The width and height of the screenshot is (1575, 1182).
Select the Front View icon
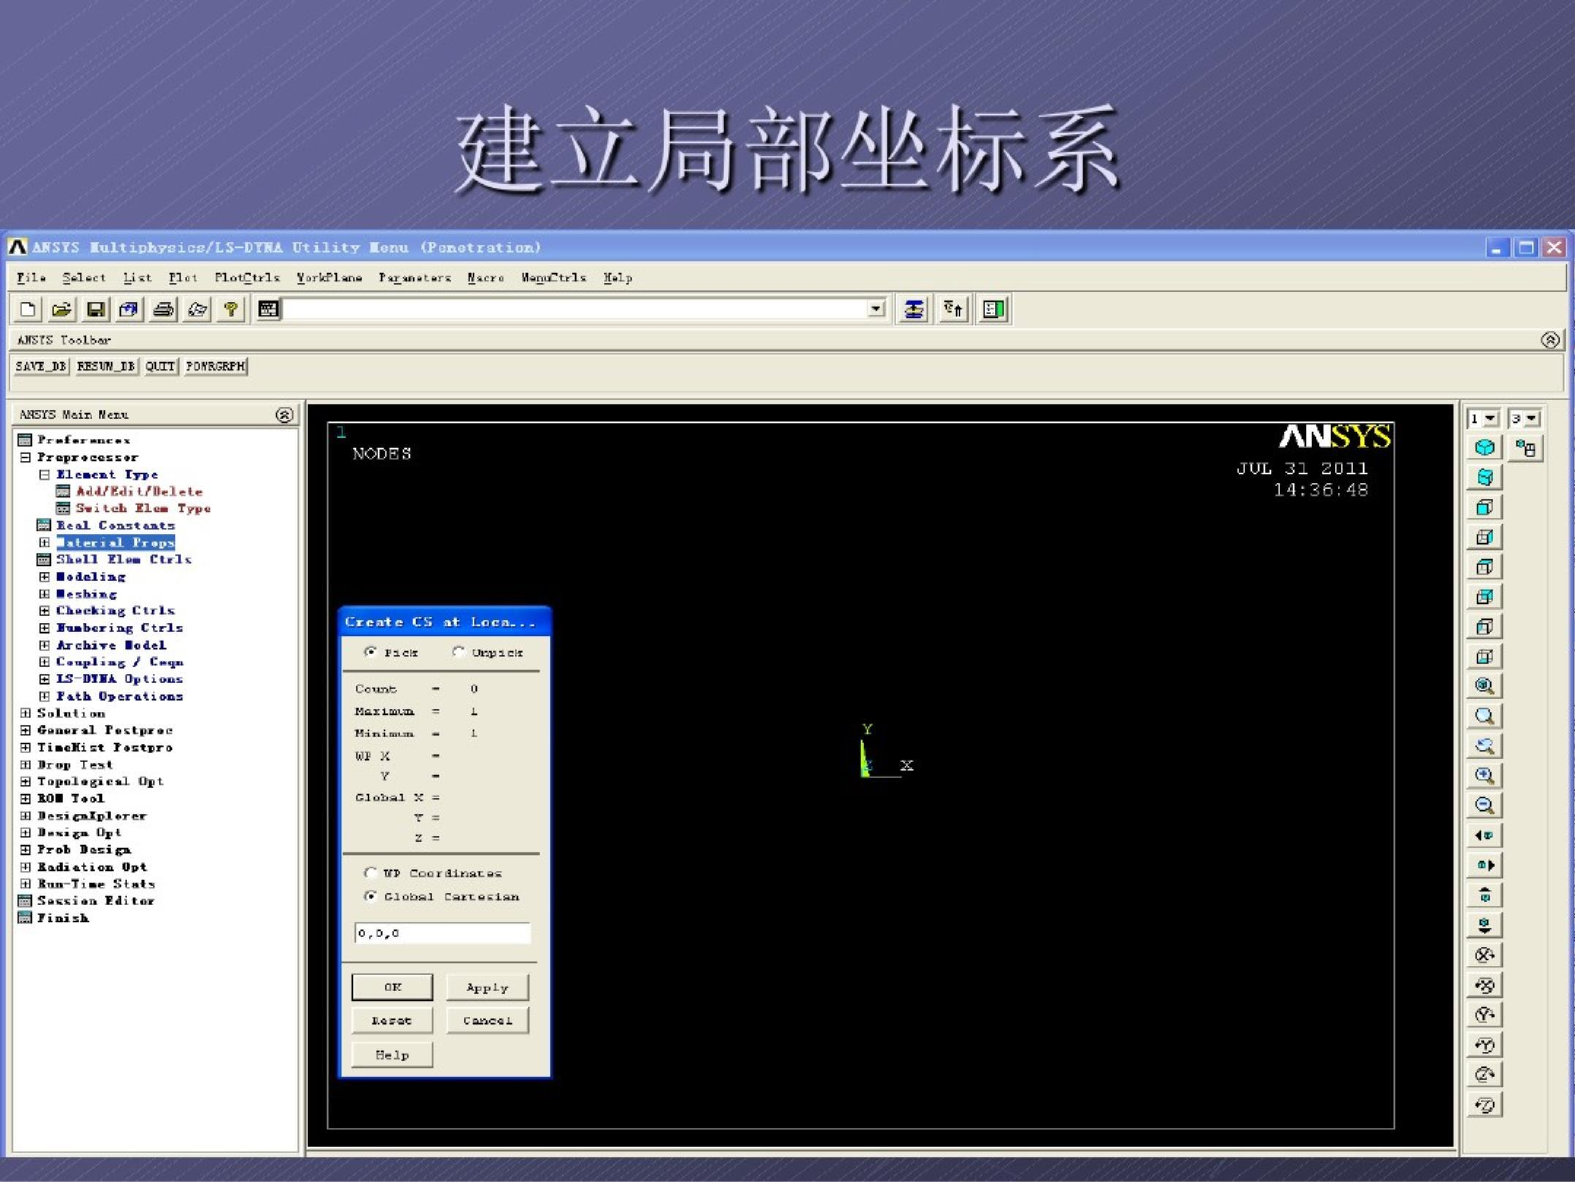point(1485,507)
